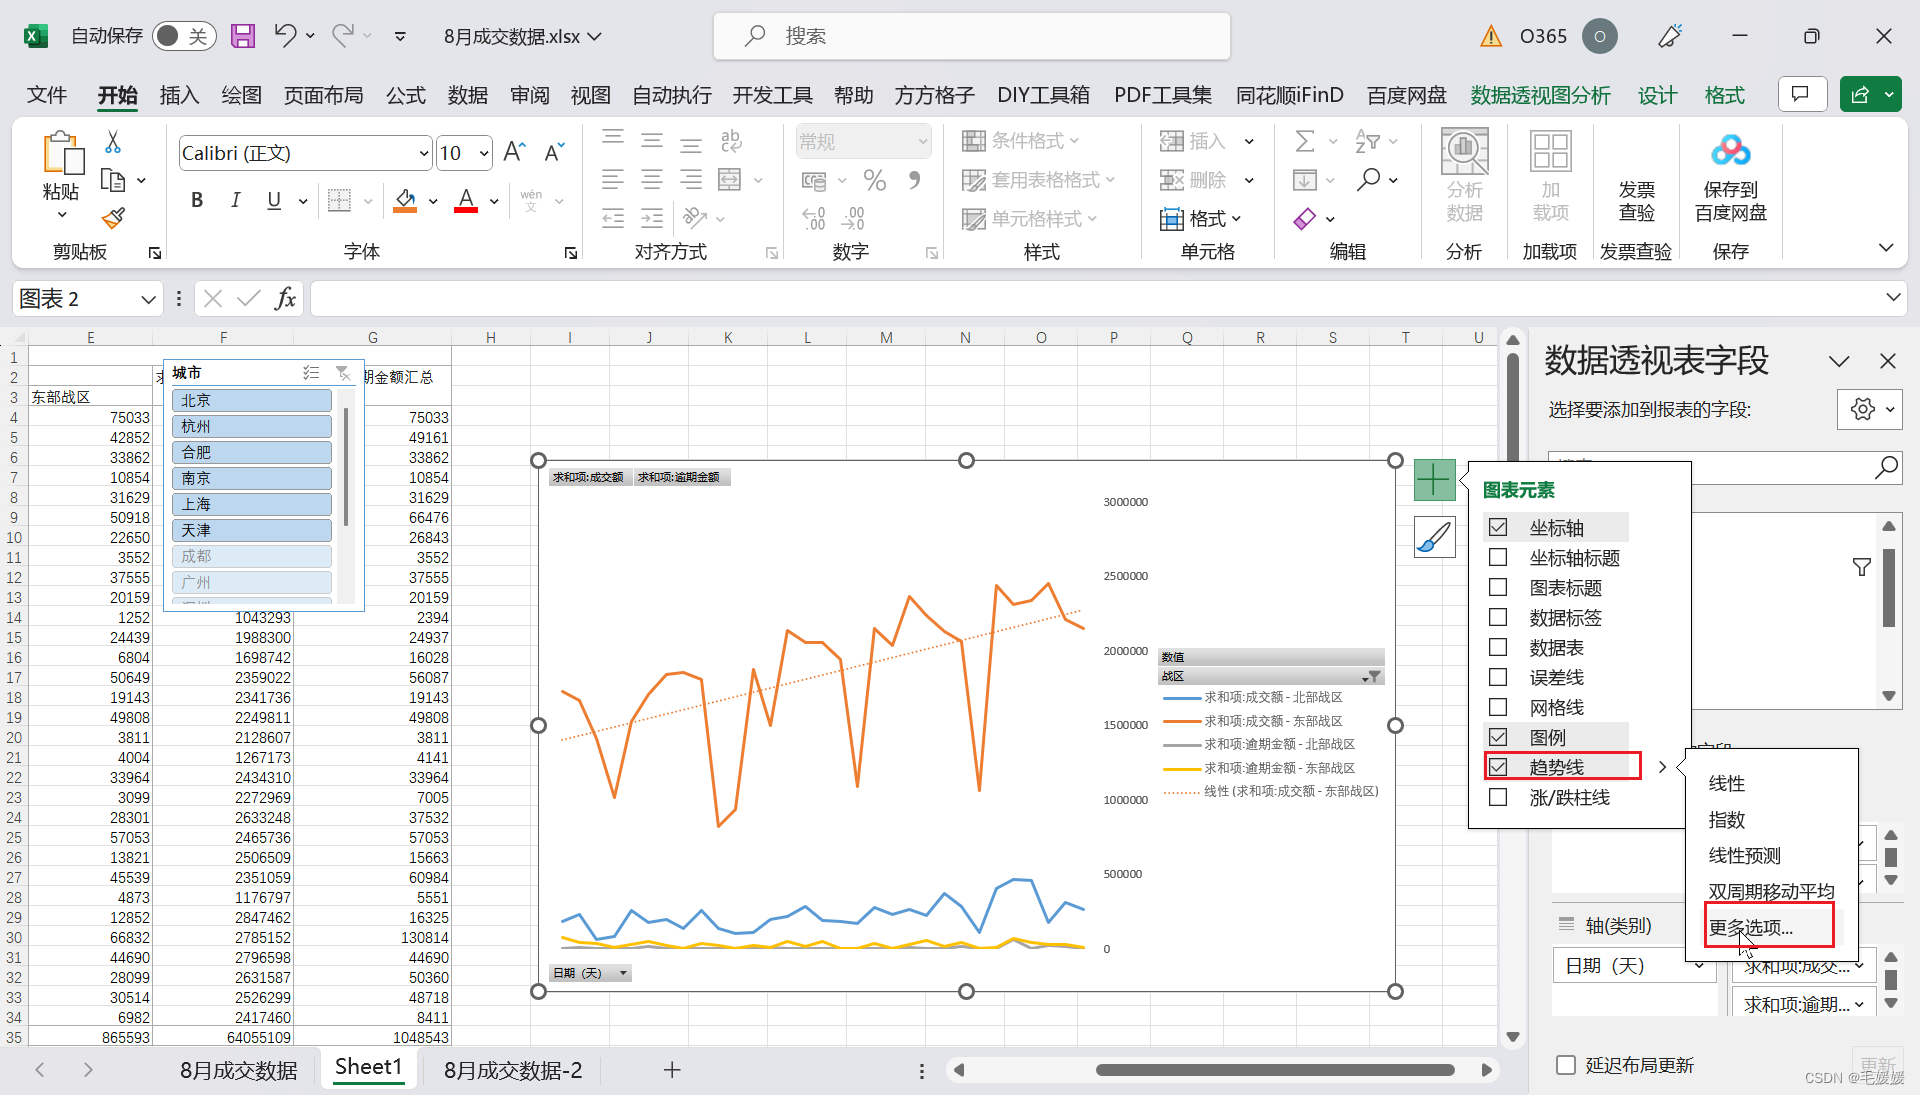Collapse the ribbon with the chevron

click(1886, 248)
